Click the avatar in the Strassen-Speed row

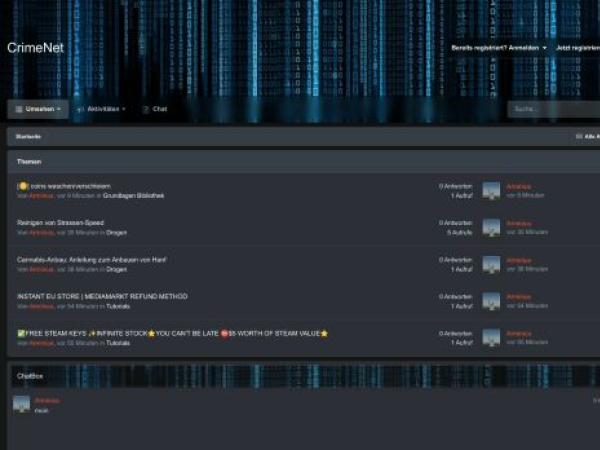coord(491,227)
